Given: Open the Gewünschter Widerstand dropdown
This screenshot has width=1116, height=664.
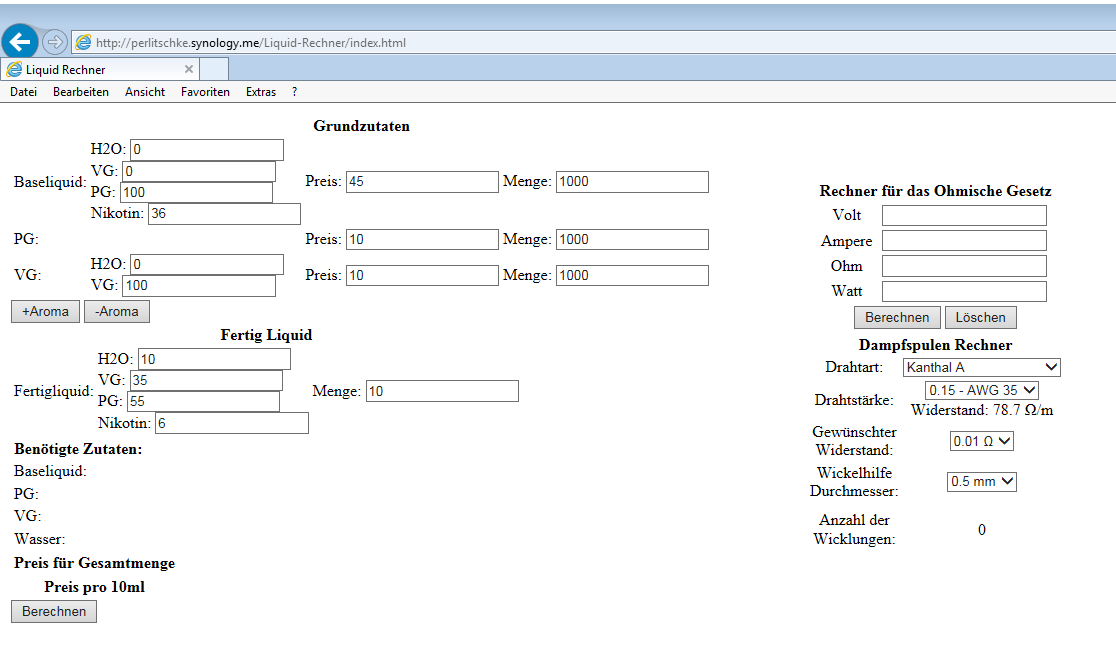Looking at the screenshot, I should click(982, 441).
